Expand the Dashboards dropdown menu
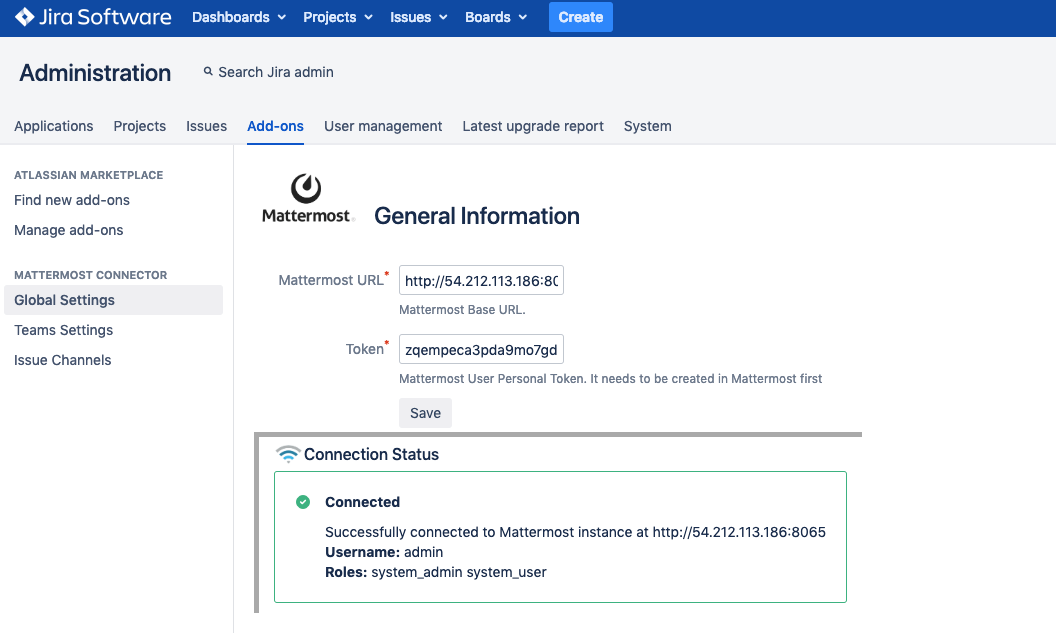Image resolution: width=1056 pixels, height=633 pixels. pos(239,18)
